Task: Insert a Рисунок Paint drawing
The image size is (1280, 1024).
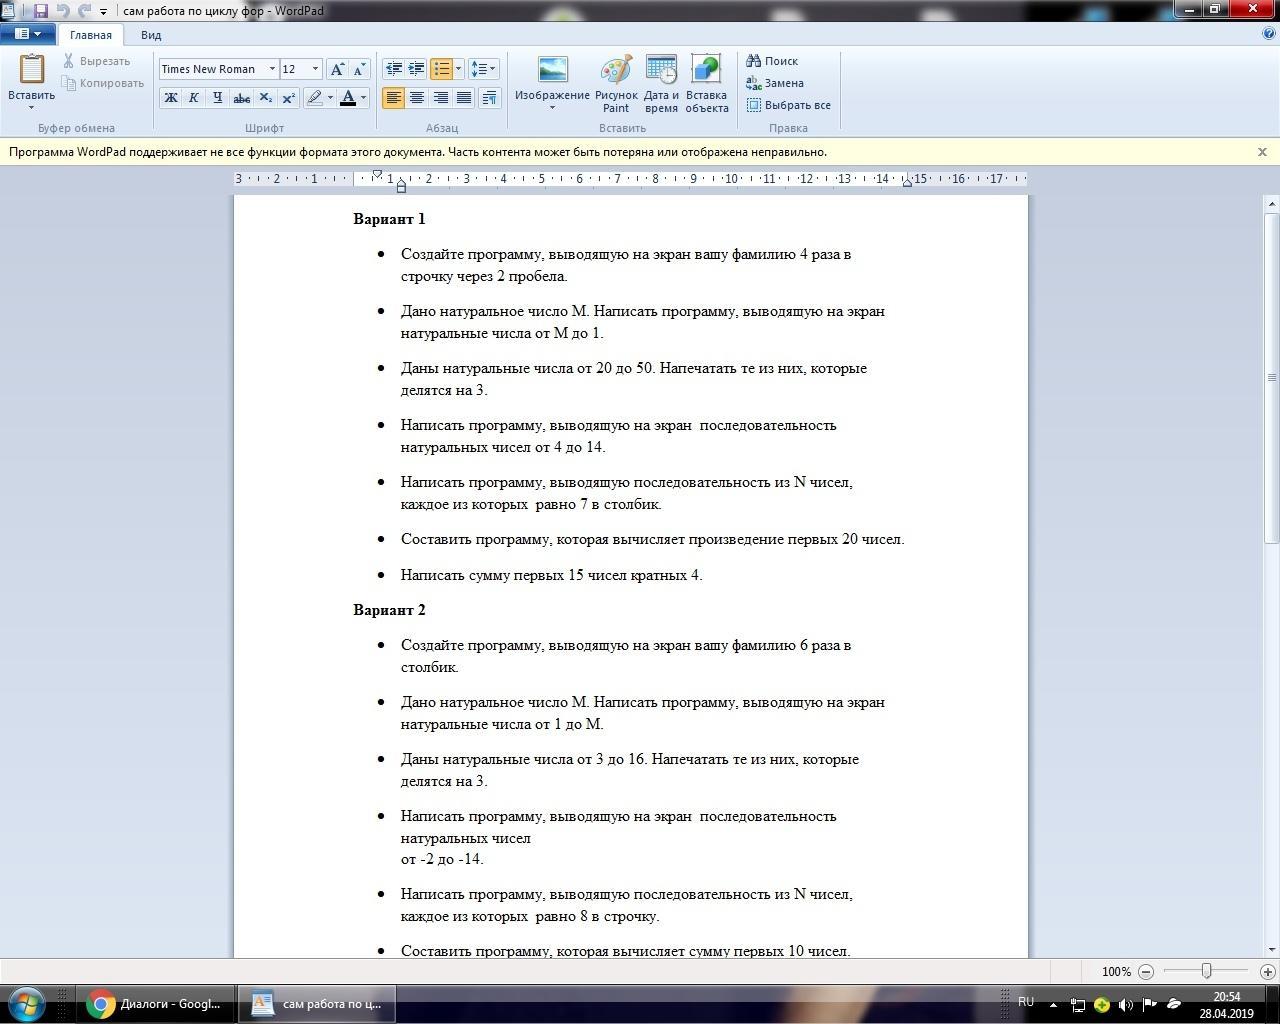Action: pyautogui.click(x=616, y=71)
